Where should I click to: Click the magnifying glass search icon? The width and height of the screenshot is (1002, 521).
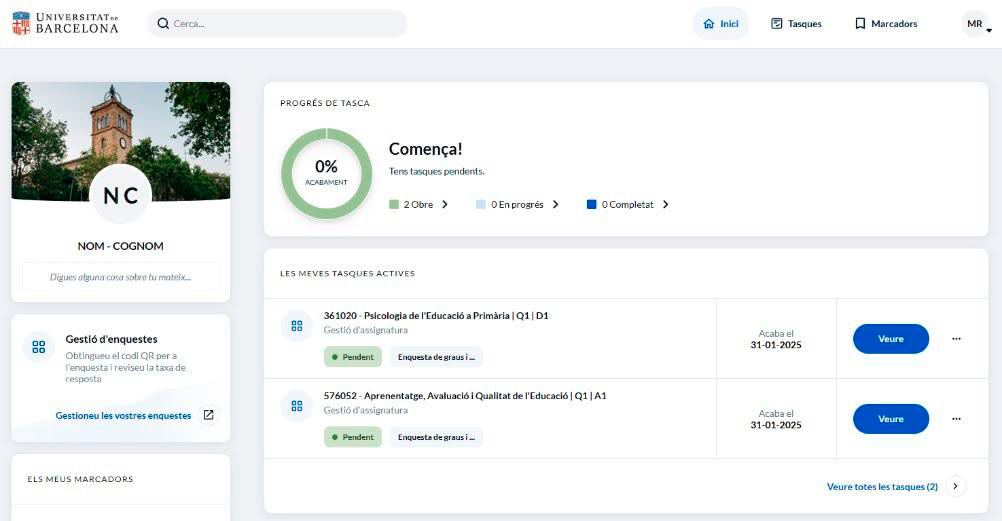[163, 23]
